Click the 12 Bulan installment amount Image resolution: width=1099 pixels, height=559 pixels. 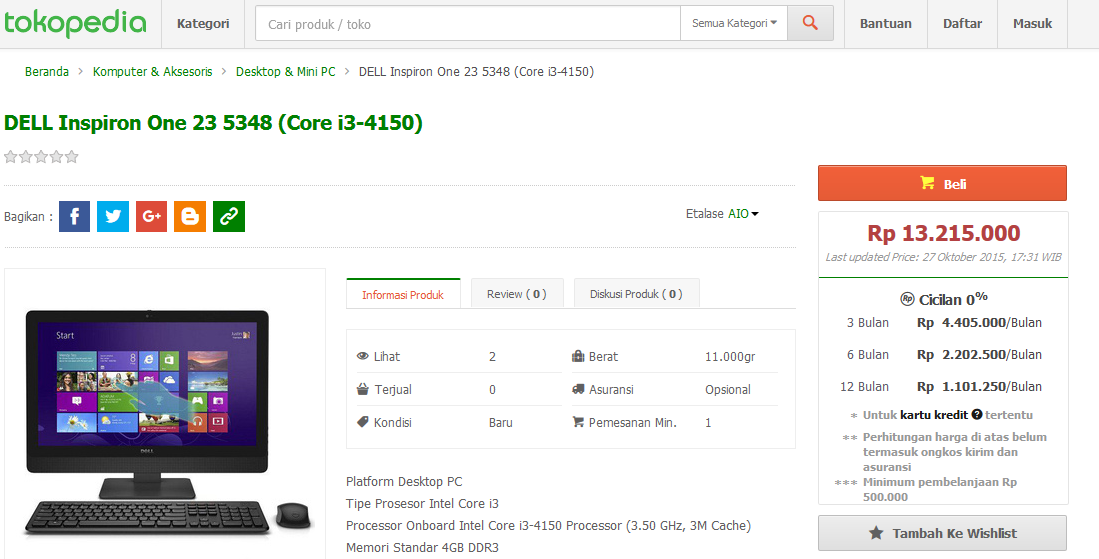pyautogui.click(x=979, y=387)
